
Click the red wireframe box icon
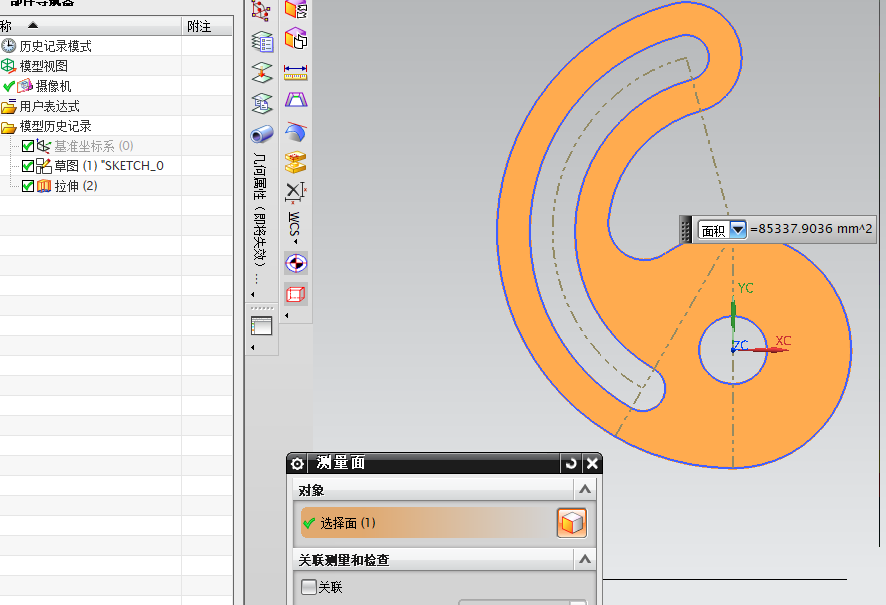click(x=296, y=294)
